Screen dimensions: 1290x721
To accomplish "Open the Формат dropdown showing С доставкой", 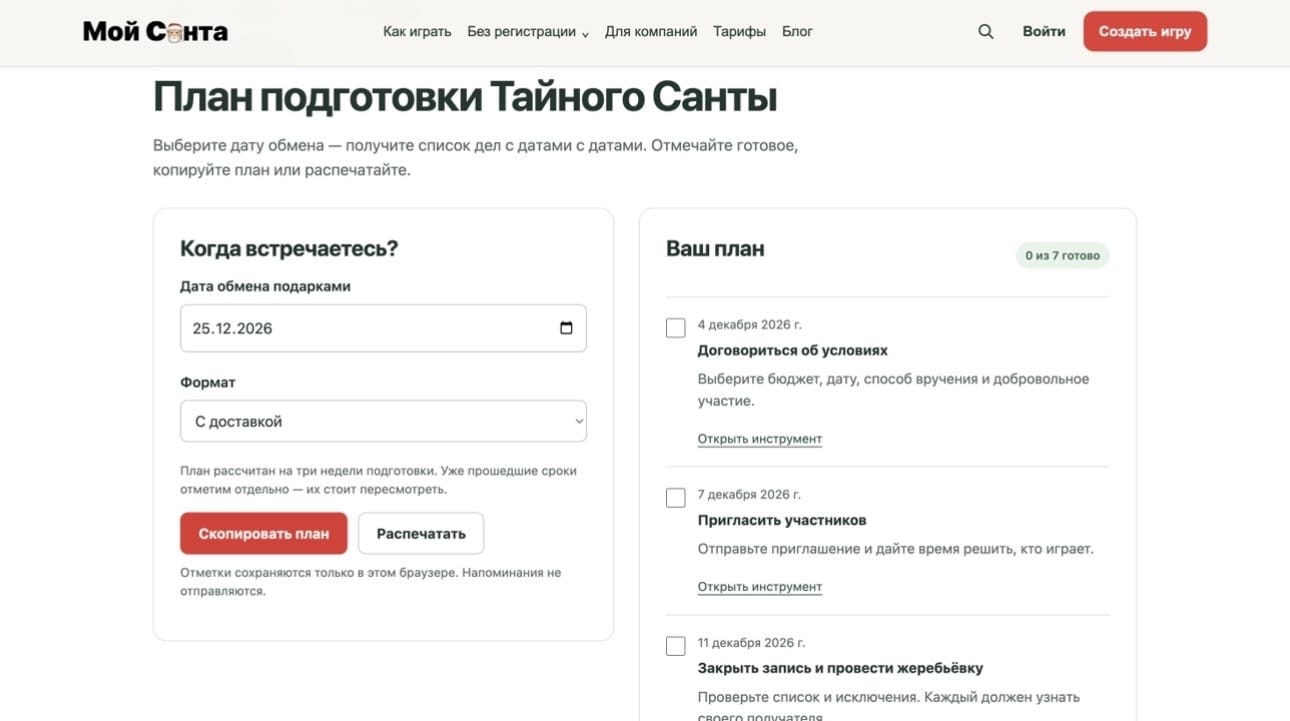I will (383, 421).
